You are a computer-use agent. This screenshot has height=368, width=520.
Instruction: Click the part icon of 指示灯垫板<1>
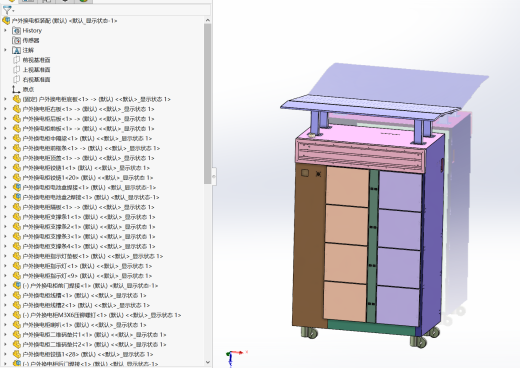coord(17,256)
